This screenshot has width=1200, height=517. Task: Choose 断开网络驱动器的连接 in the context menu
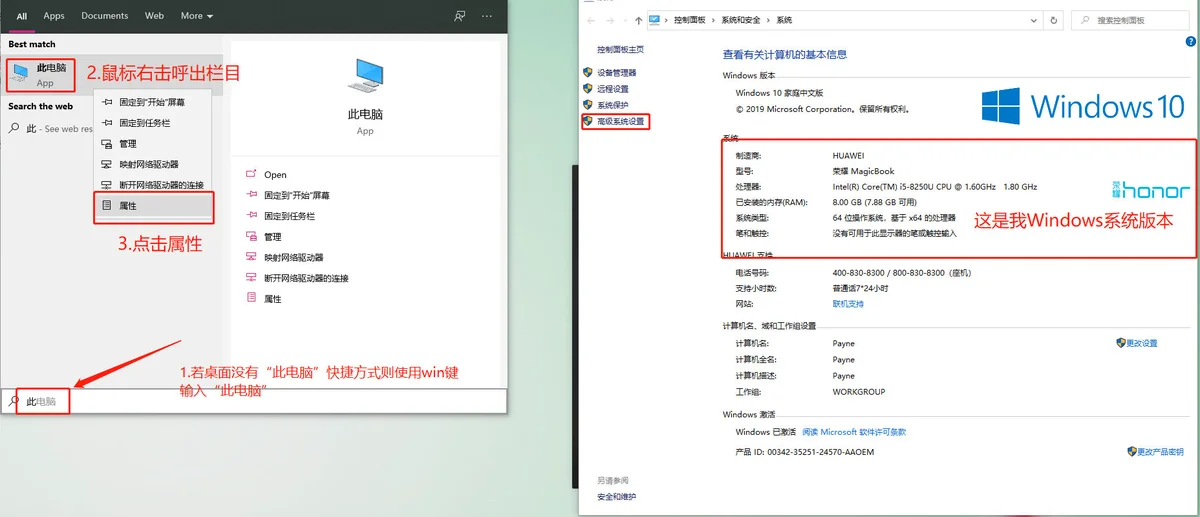pyautogui.click(x=154, y=185)
